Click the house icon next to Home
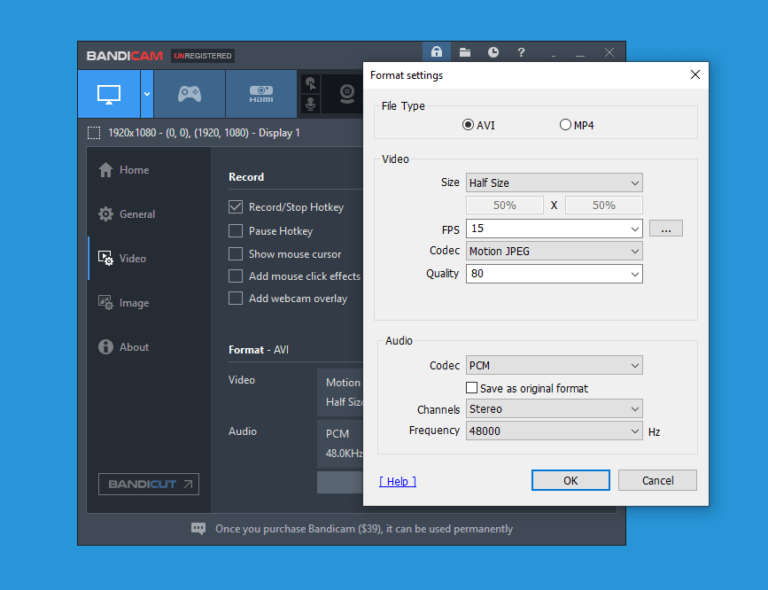 (105, 170)
